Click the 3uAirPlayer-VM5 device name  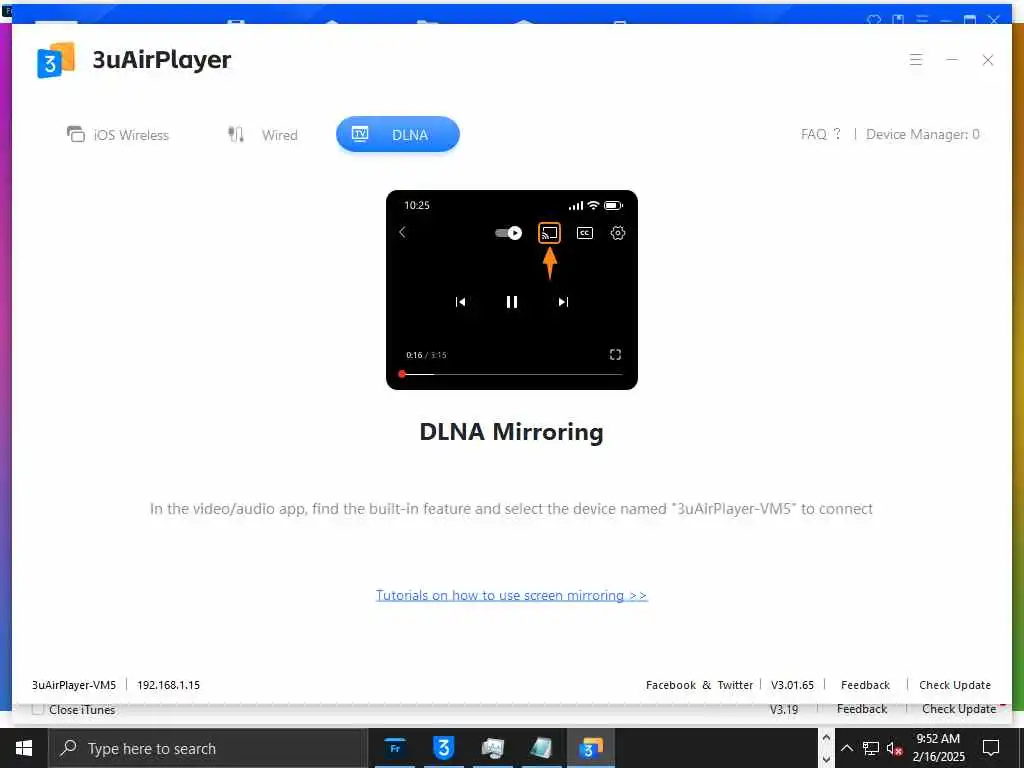(x=74, y=685)
